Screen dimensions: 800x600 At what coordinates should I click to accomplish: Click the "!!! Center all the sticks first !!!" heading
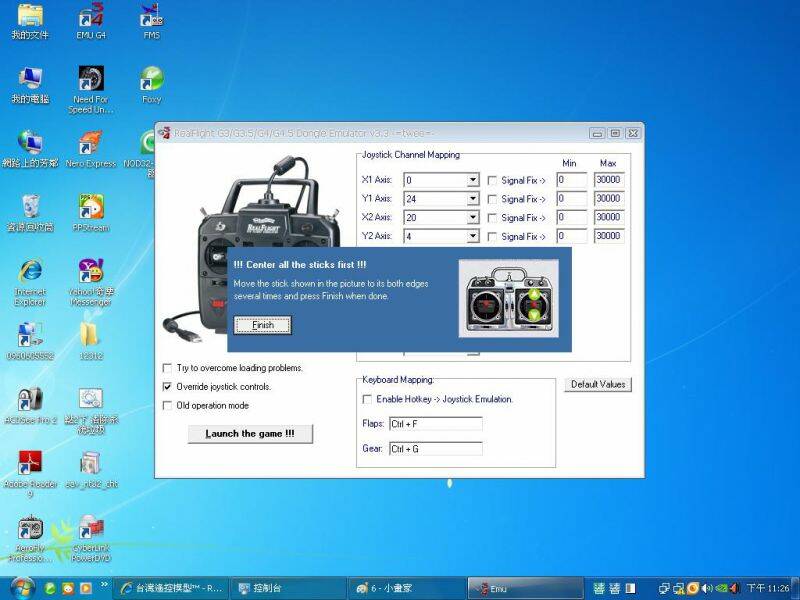(x=300, y=265)
